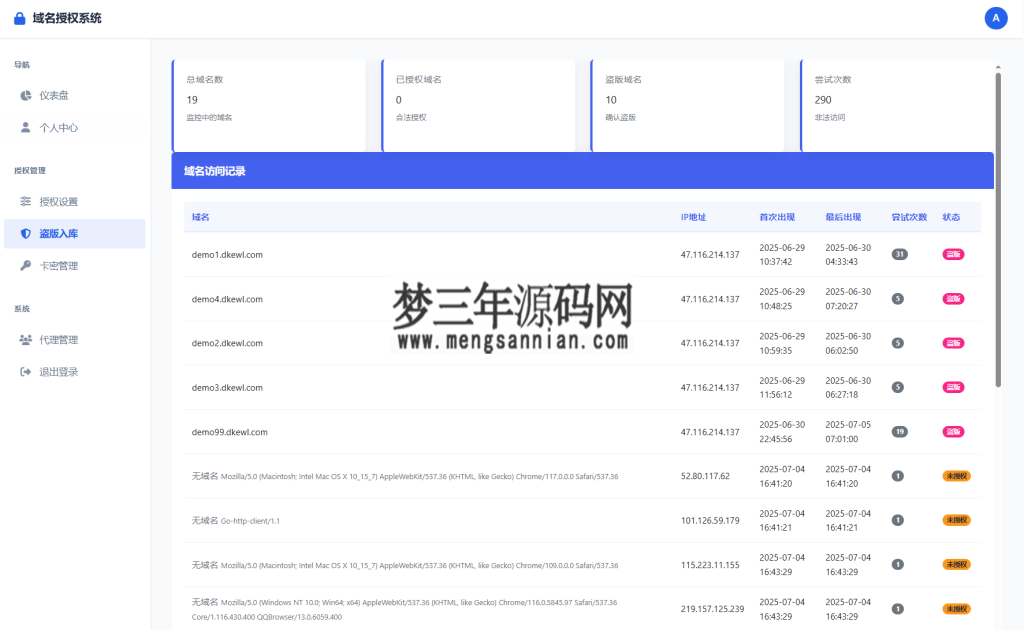Click the 盗版 badge on demo1.dkewl.com row

[x=955, y=254]
